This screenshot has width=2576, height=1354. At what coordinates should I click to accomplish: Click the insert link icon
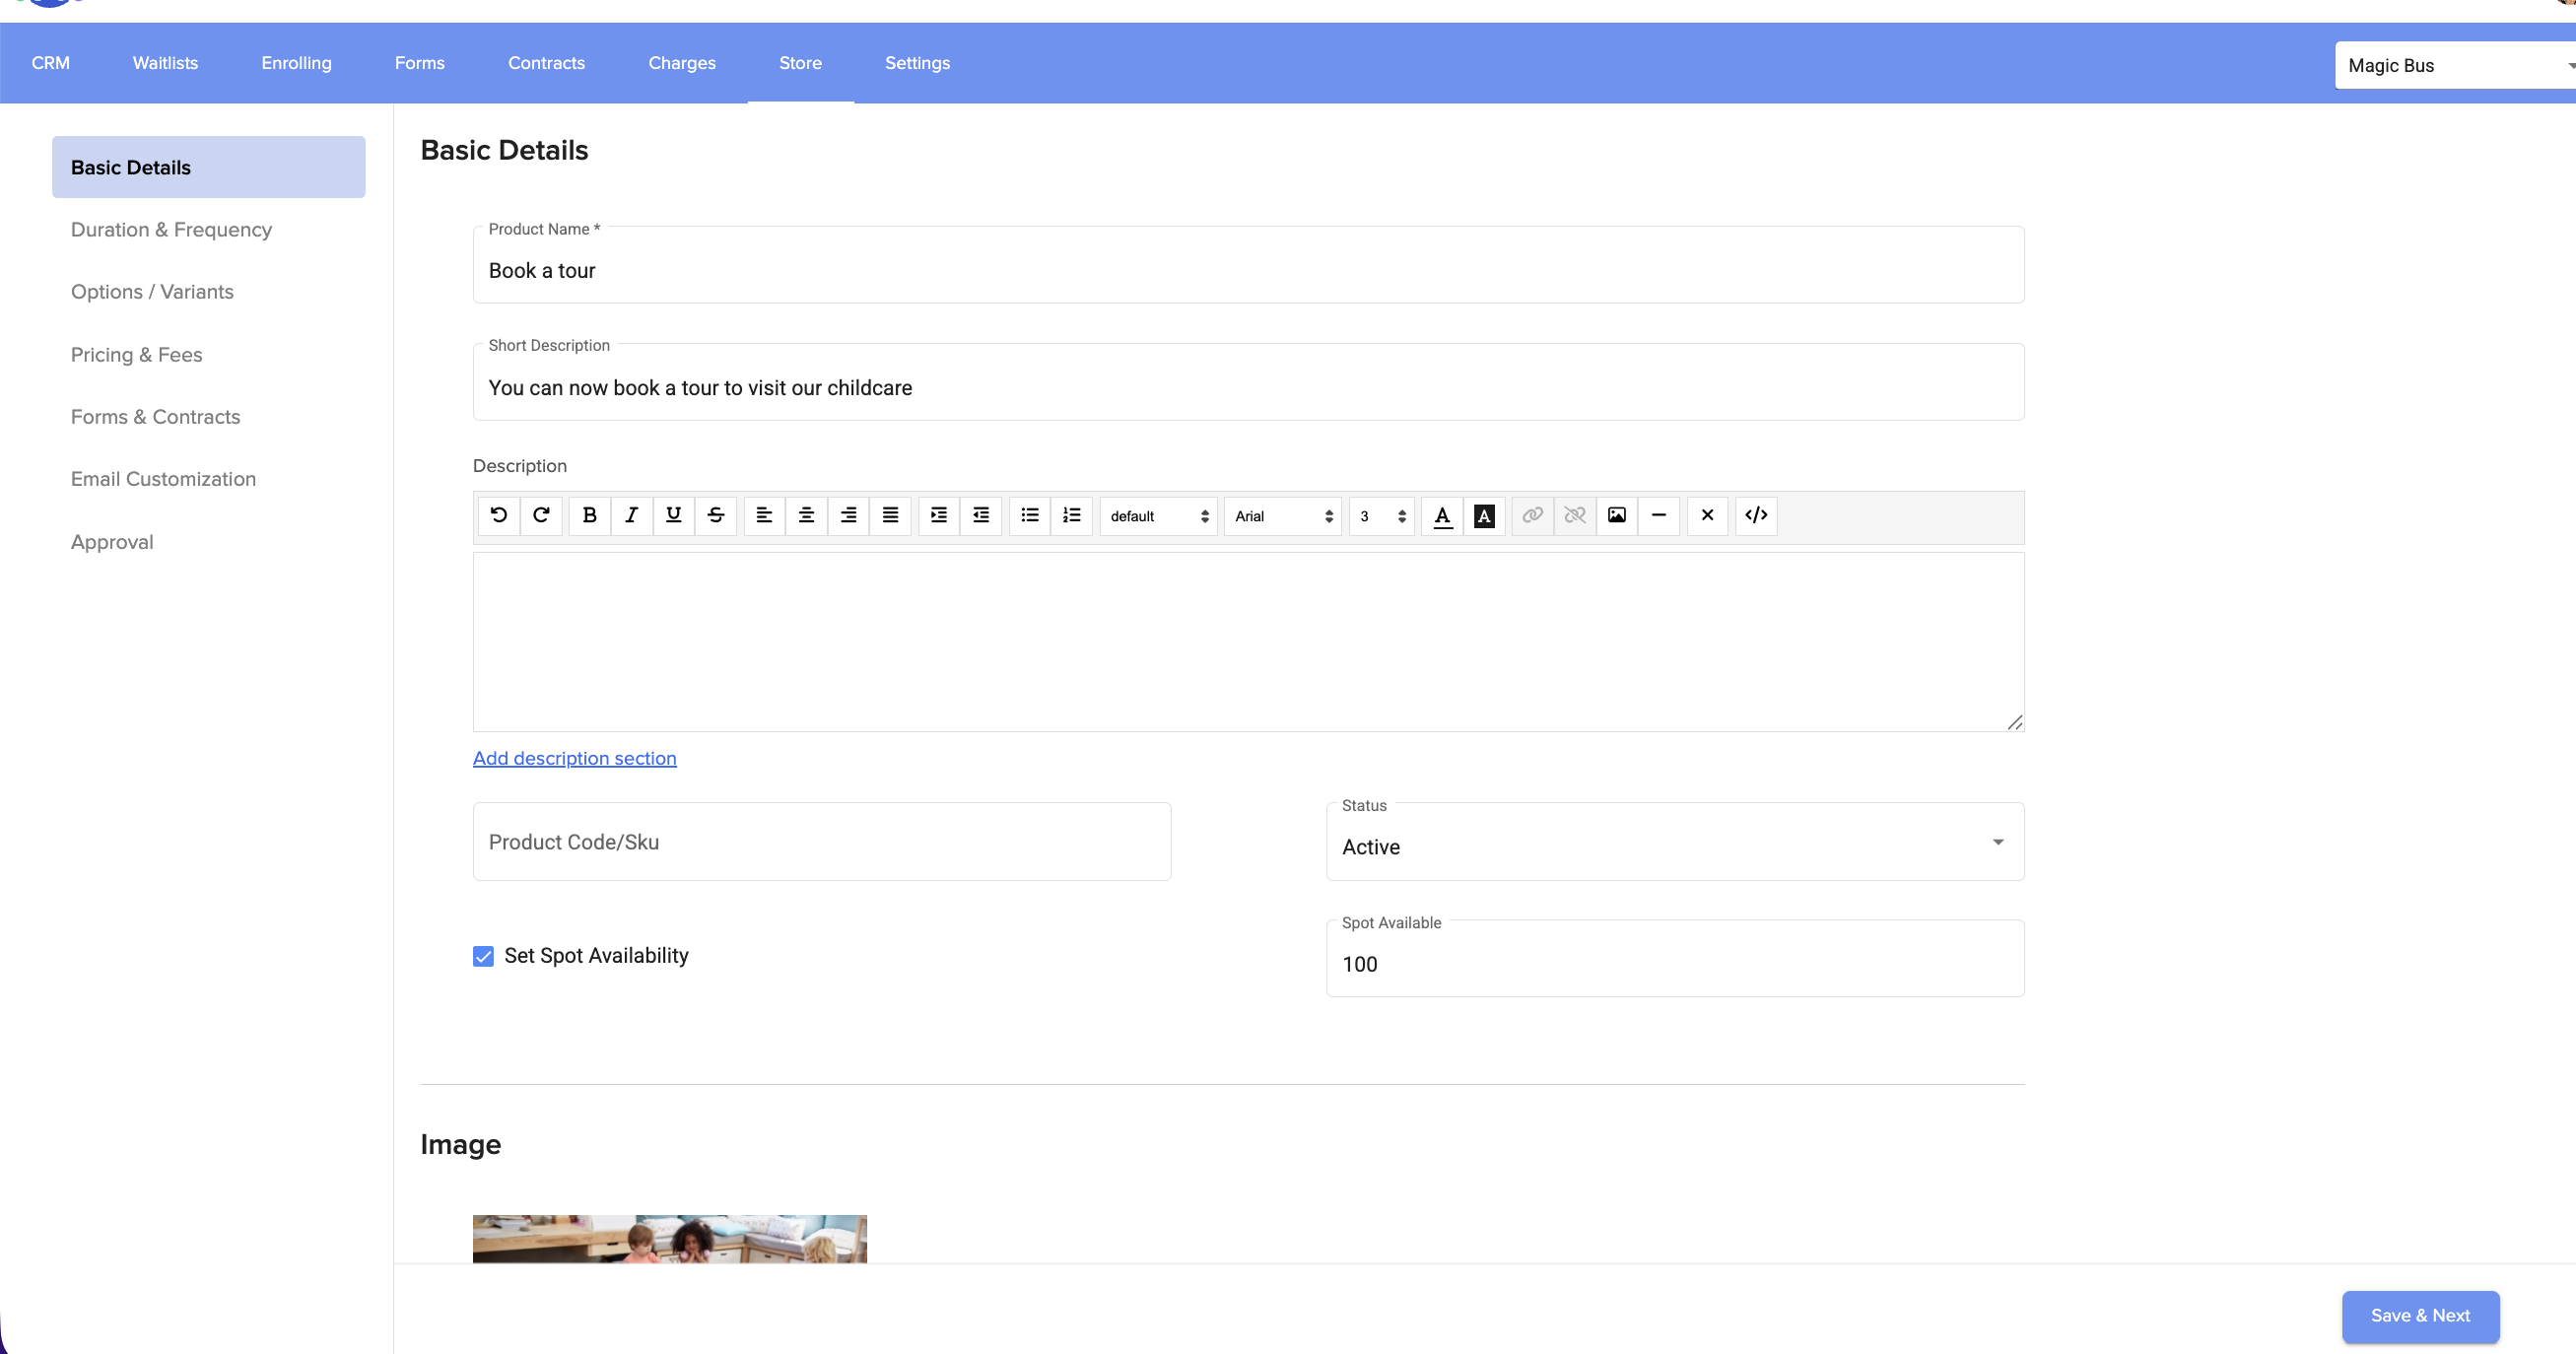click(x=1532, y=515)
